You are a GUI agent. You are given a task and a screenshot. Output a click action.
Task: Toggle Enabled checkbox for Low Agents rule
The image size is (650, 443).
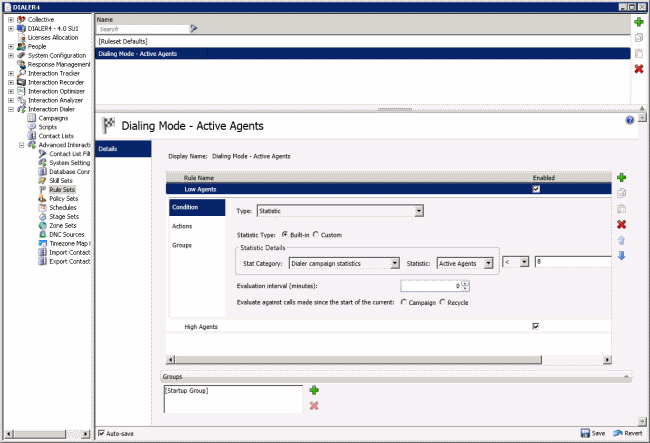pos(537,188)
